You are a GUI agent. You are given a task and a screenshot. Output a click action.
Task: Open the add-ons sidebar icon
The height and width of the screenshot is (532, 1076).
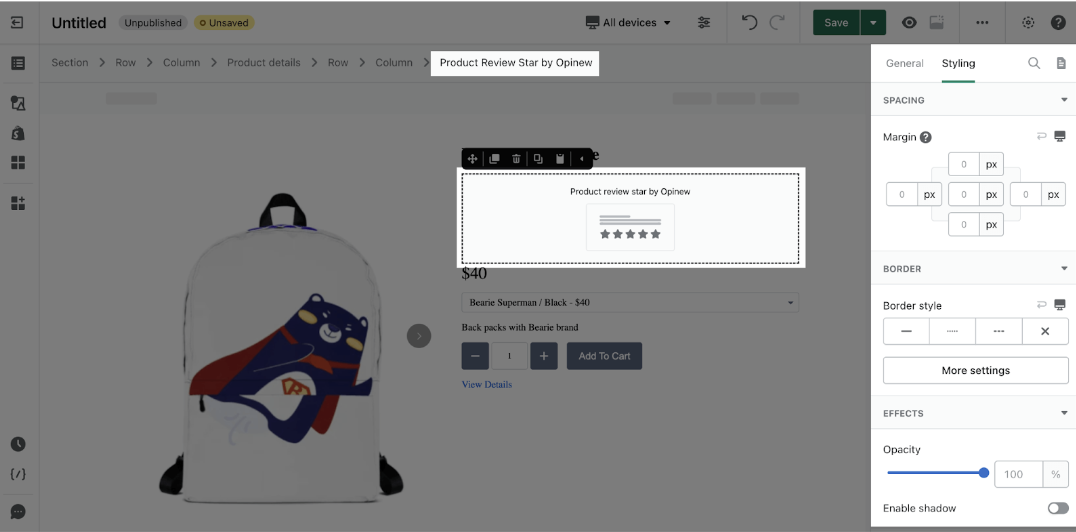click(x=18, y=203)
